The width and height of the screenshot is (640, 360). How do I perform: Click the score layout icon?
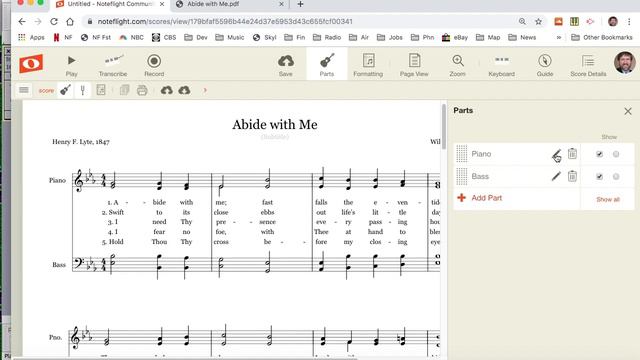[x=101, y=90]
